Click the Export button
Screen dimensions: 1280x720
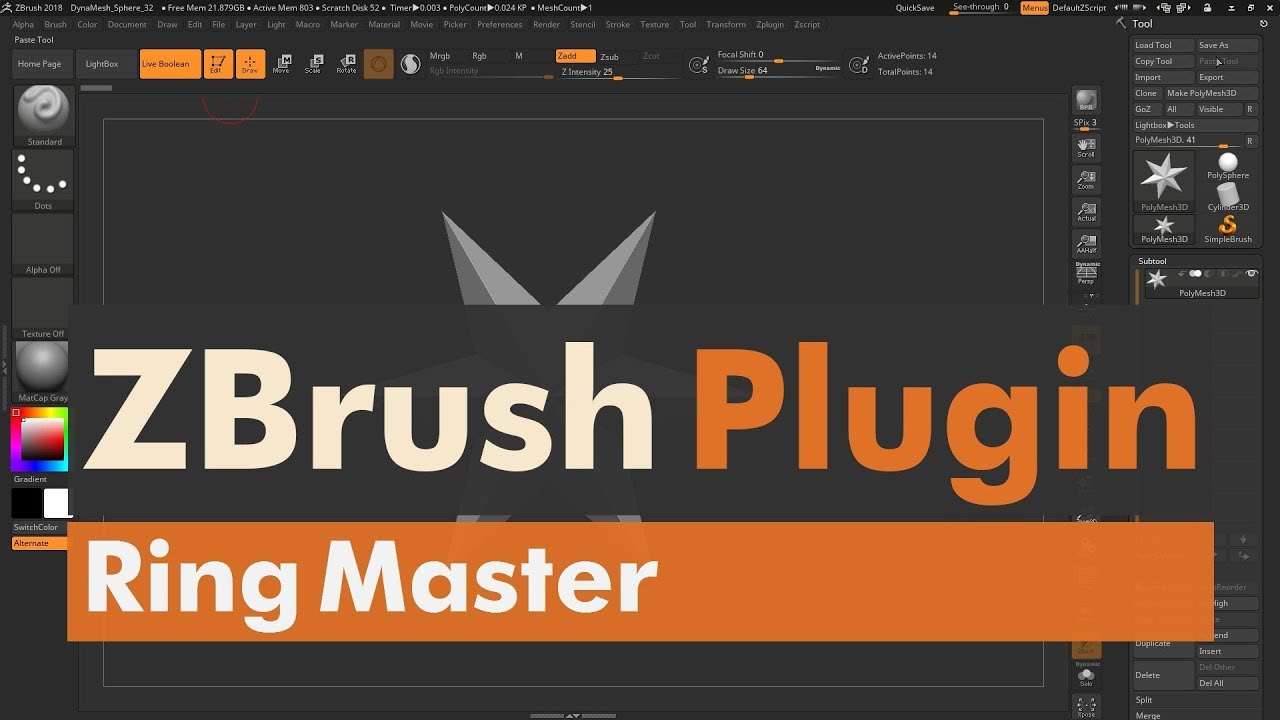point(1227,77)
